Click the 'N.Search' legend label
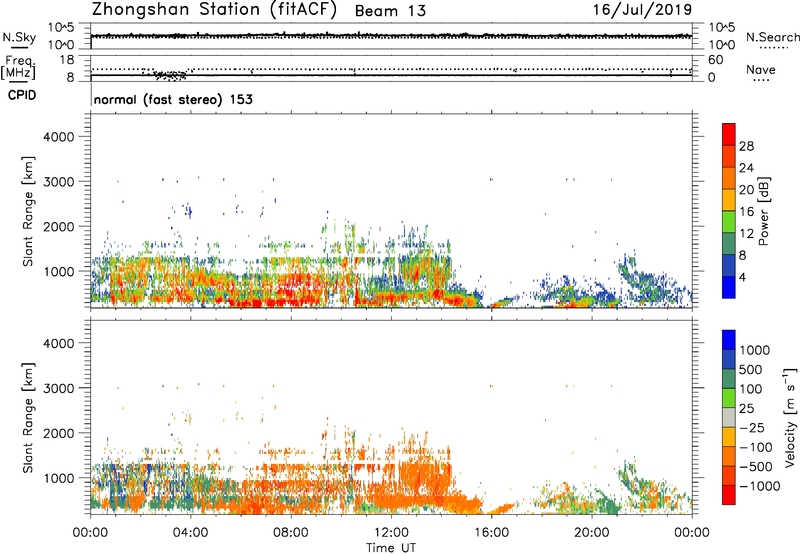The width and height of the screenshot is (800, 554). pyautogui.click(x=772, y=37)
